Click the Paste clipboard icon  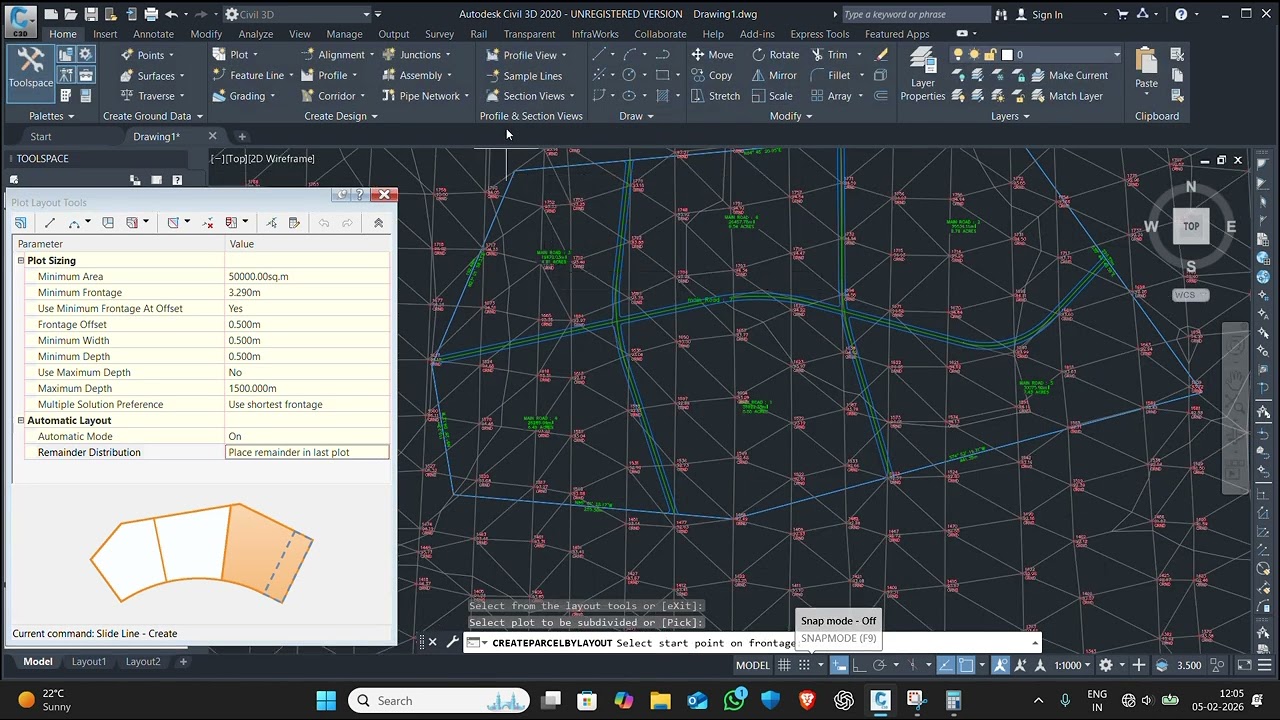click(1147, 68)
